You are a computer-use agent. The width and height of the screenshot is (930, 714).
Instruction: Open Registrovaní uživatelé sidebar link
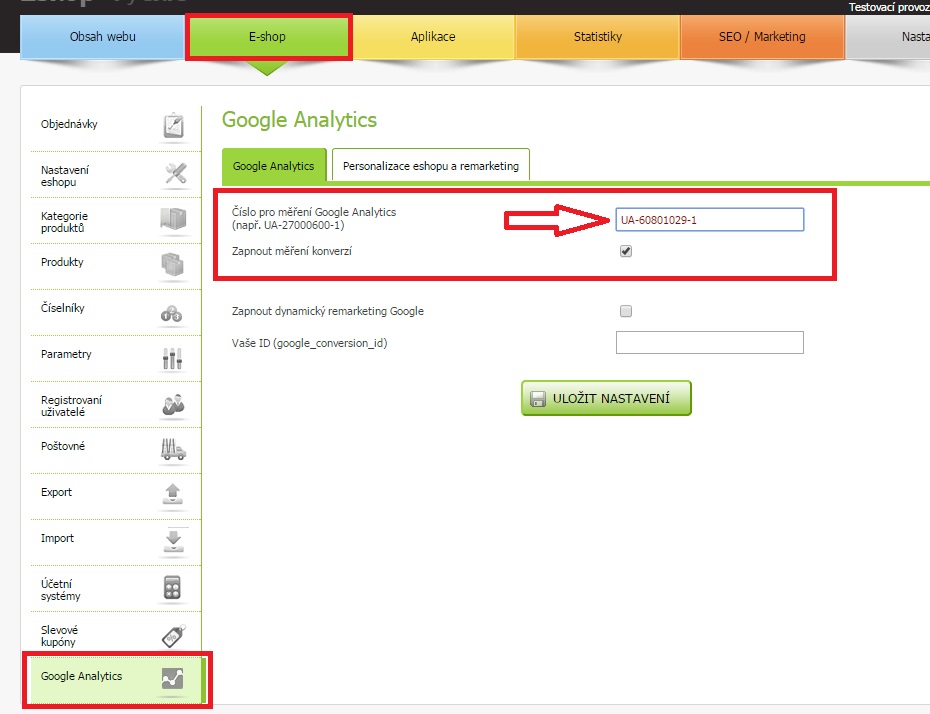(71, 406)
